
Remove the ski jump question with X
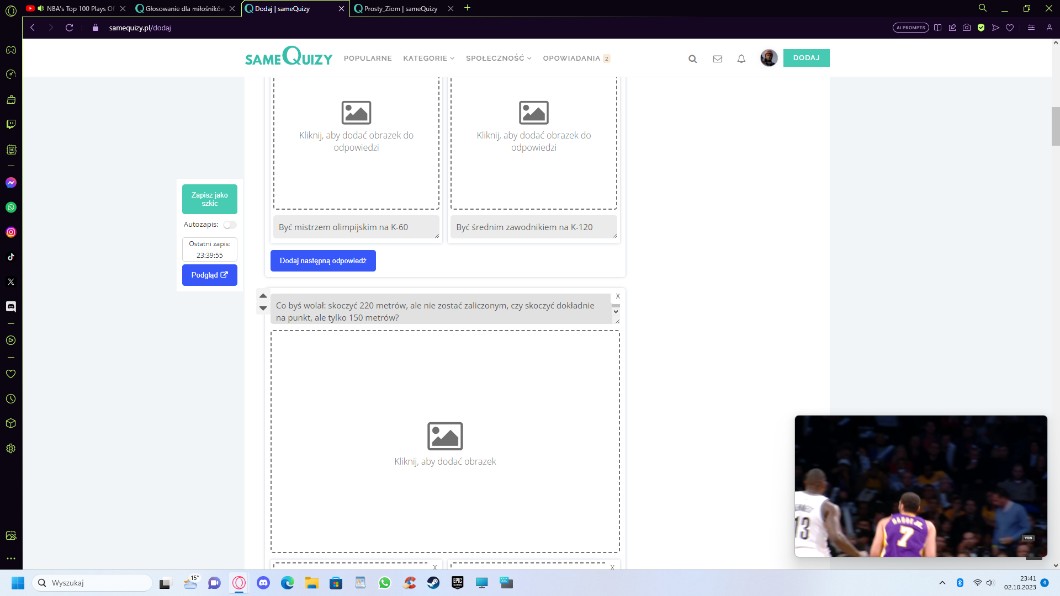617,296
